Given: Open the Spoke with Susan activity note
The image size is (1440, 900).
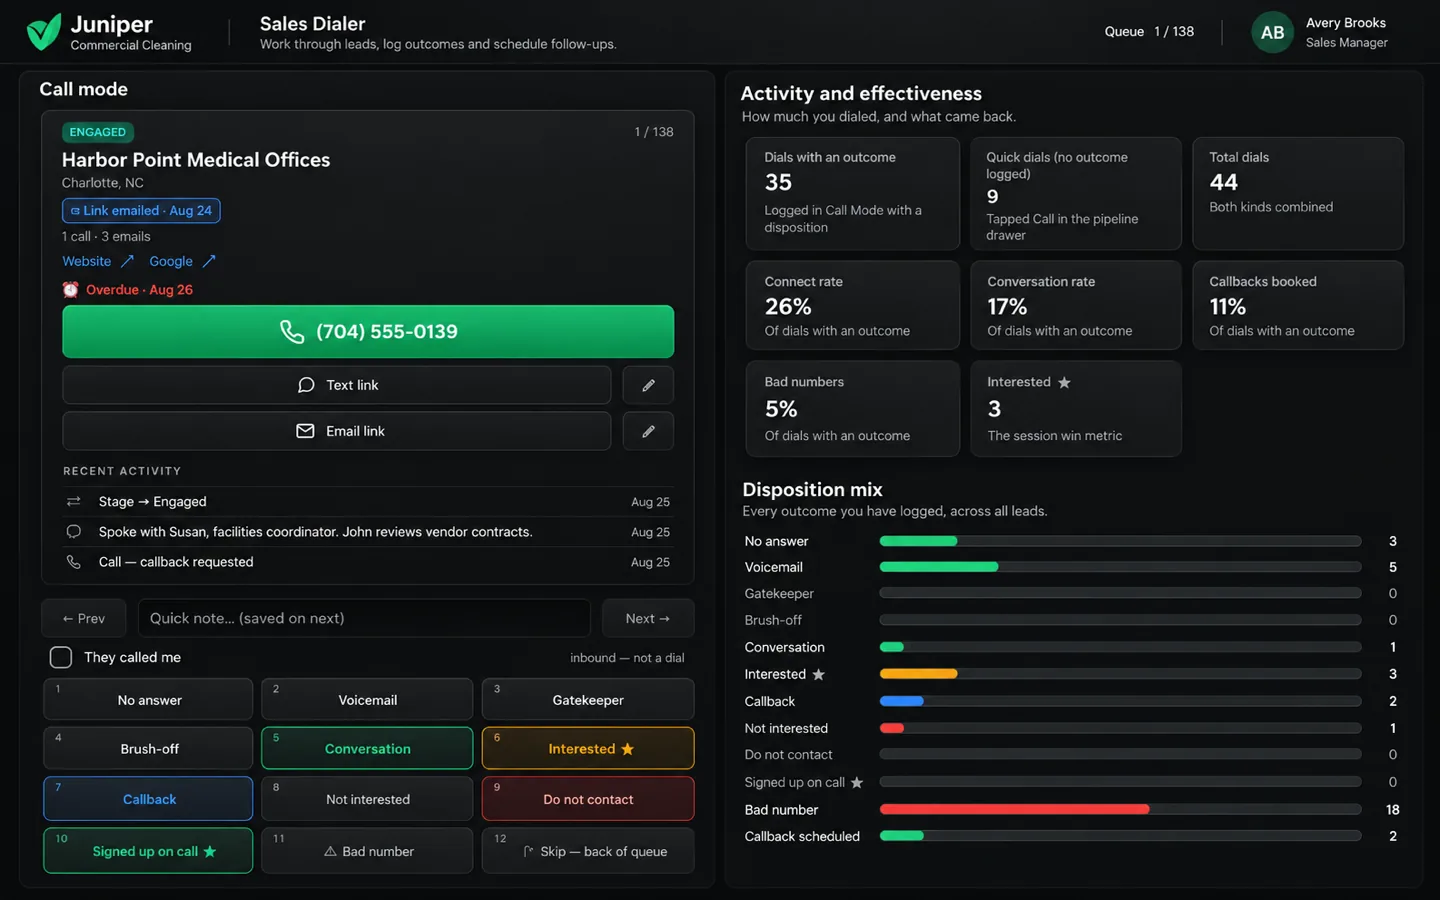Looking at the screenshot, I should [x=368, y=532].
